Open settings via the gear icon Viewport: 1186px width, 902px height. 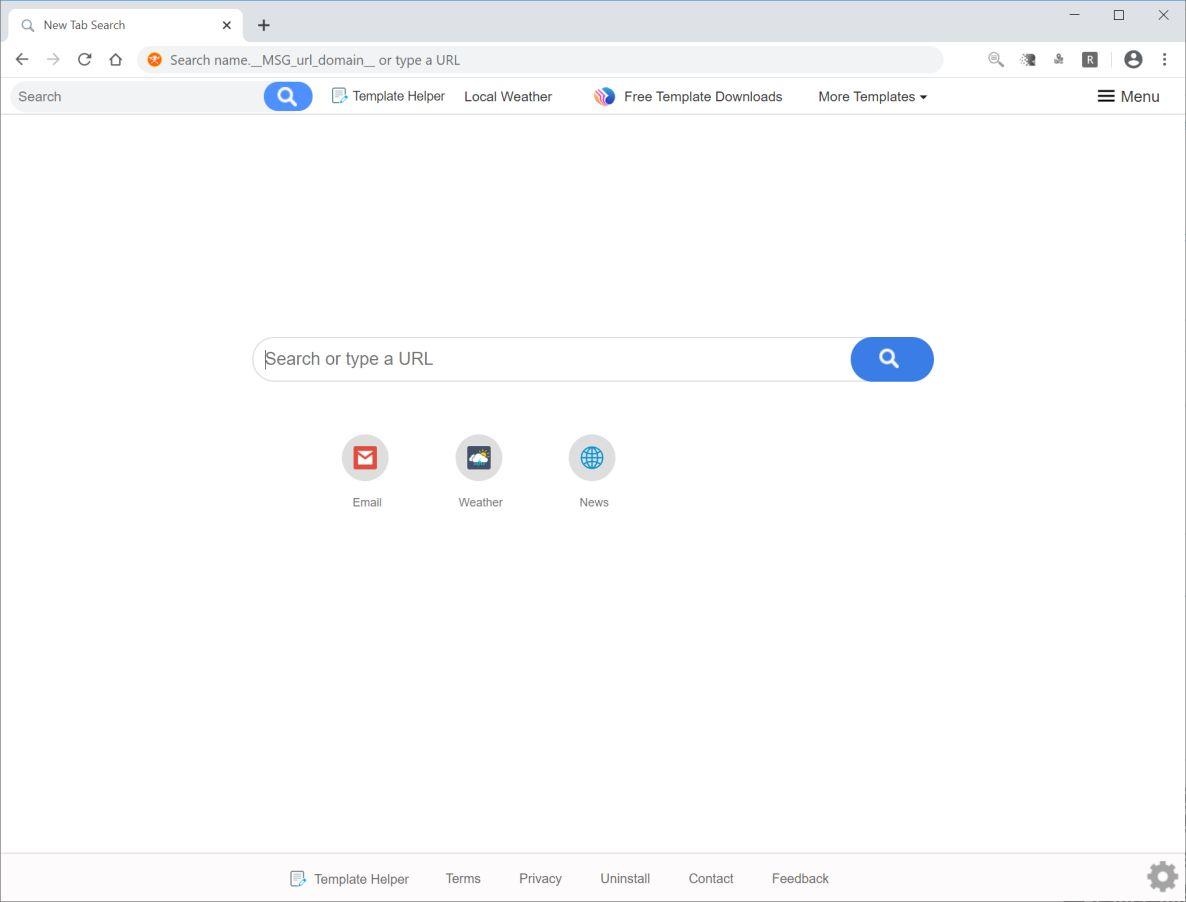[x=1161, y=875]
